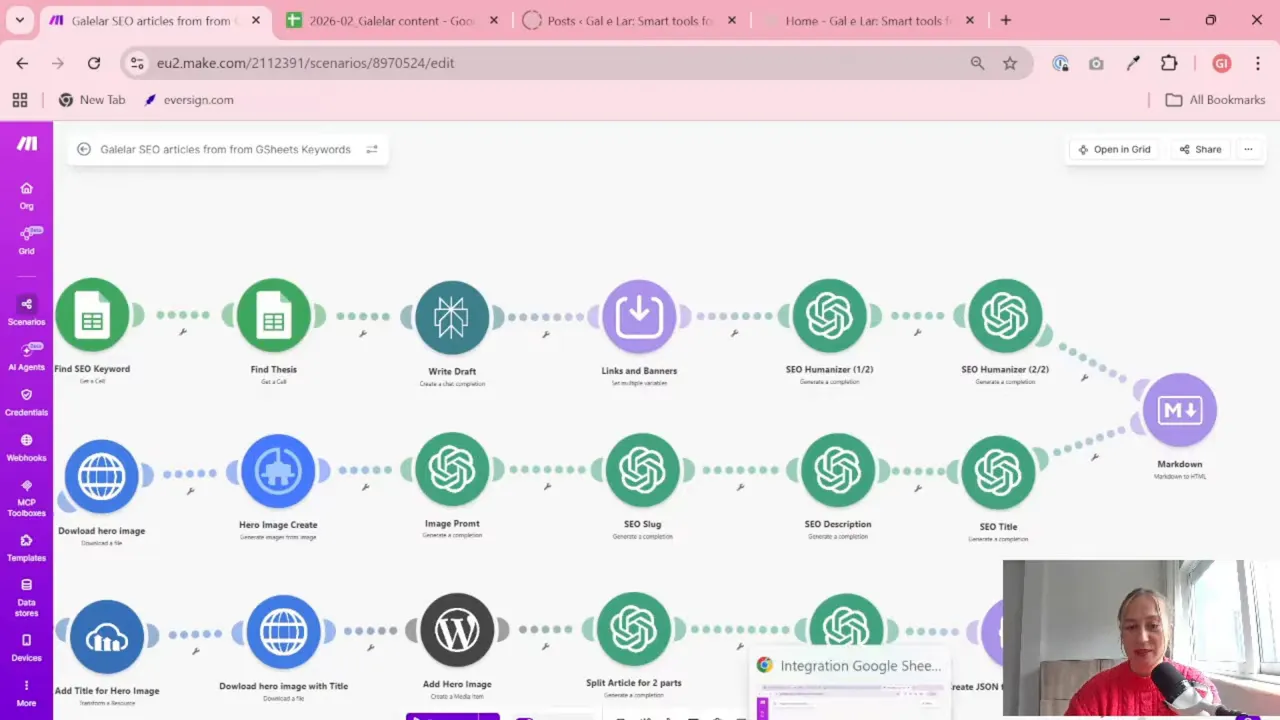
Task: Open the browser Extensions puzzle icon
Action: (x=1169, y=63)
